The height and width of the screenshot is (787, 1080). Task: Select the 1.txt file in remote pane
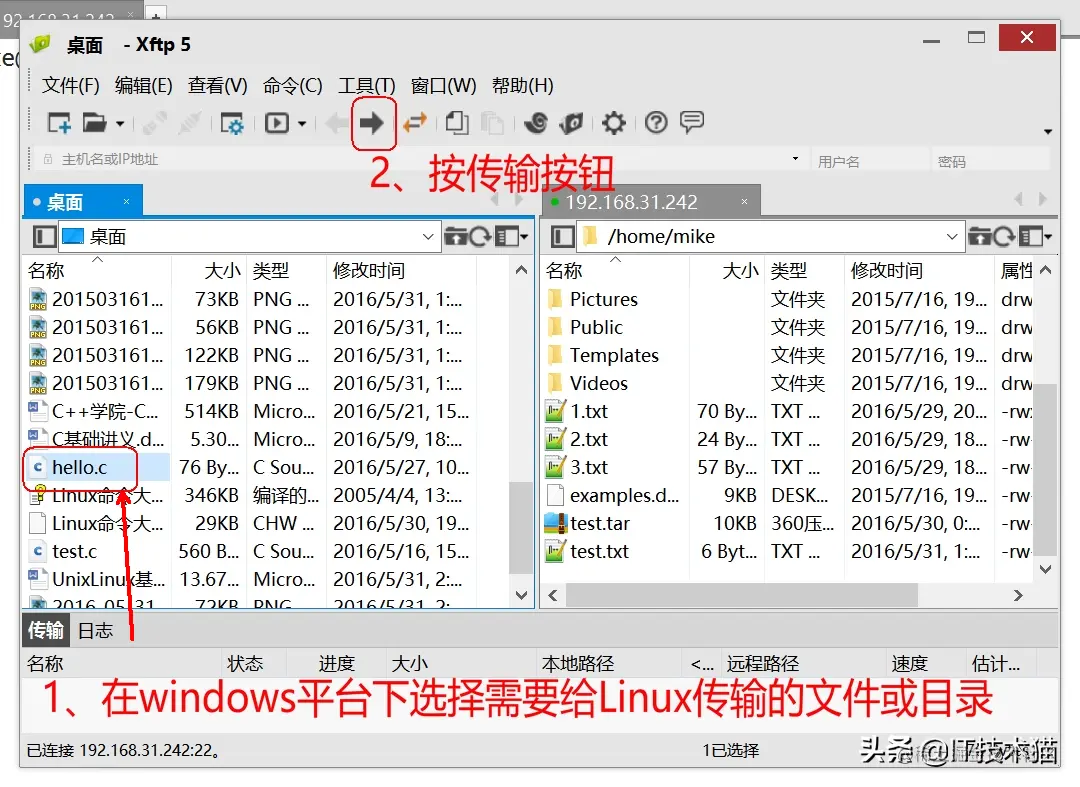coord(589,412)
